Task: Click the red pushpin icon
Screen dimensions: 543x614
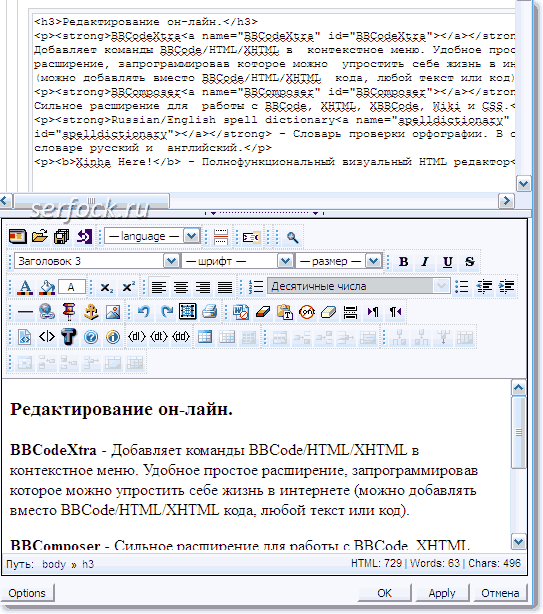Action: (x=69, y=312)
